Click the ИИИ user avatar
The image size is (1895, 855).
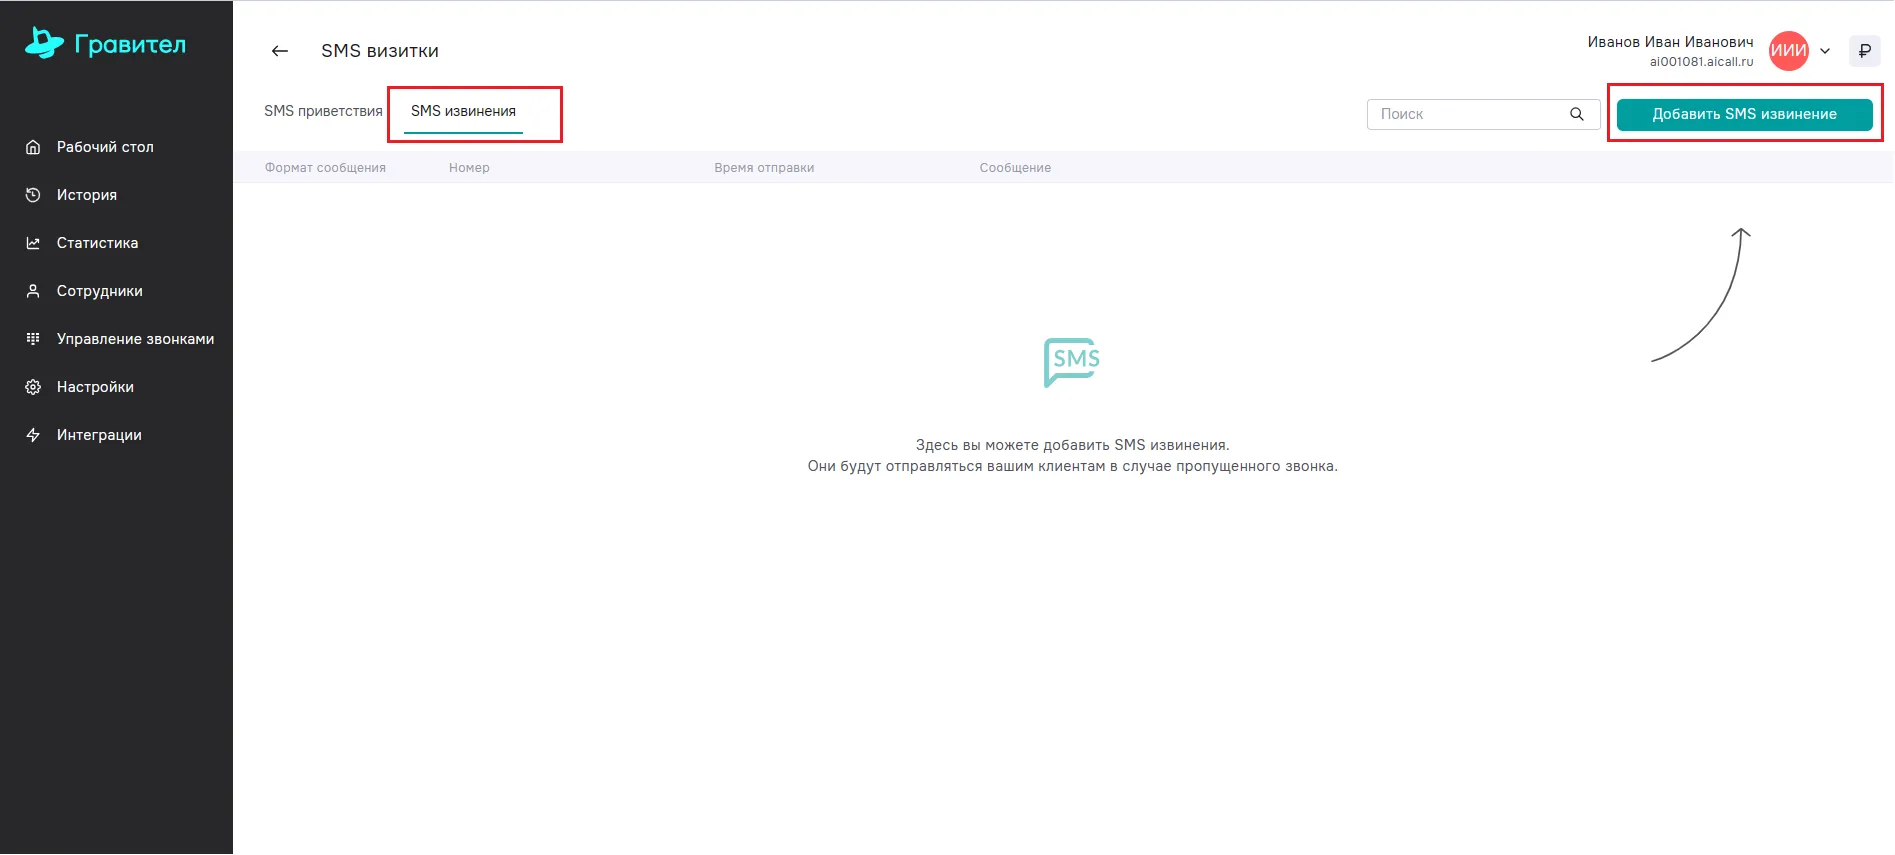coord(1788,51)
